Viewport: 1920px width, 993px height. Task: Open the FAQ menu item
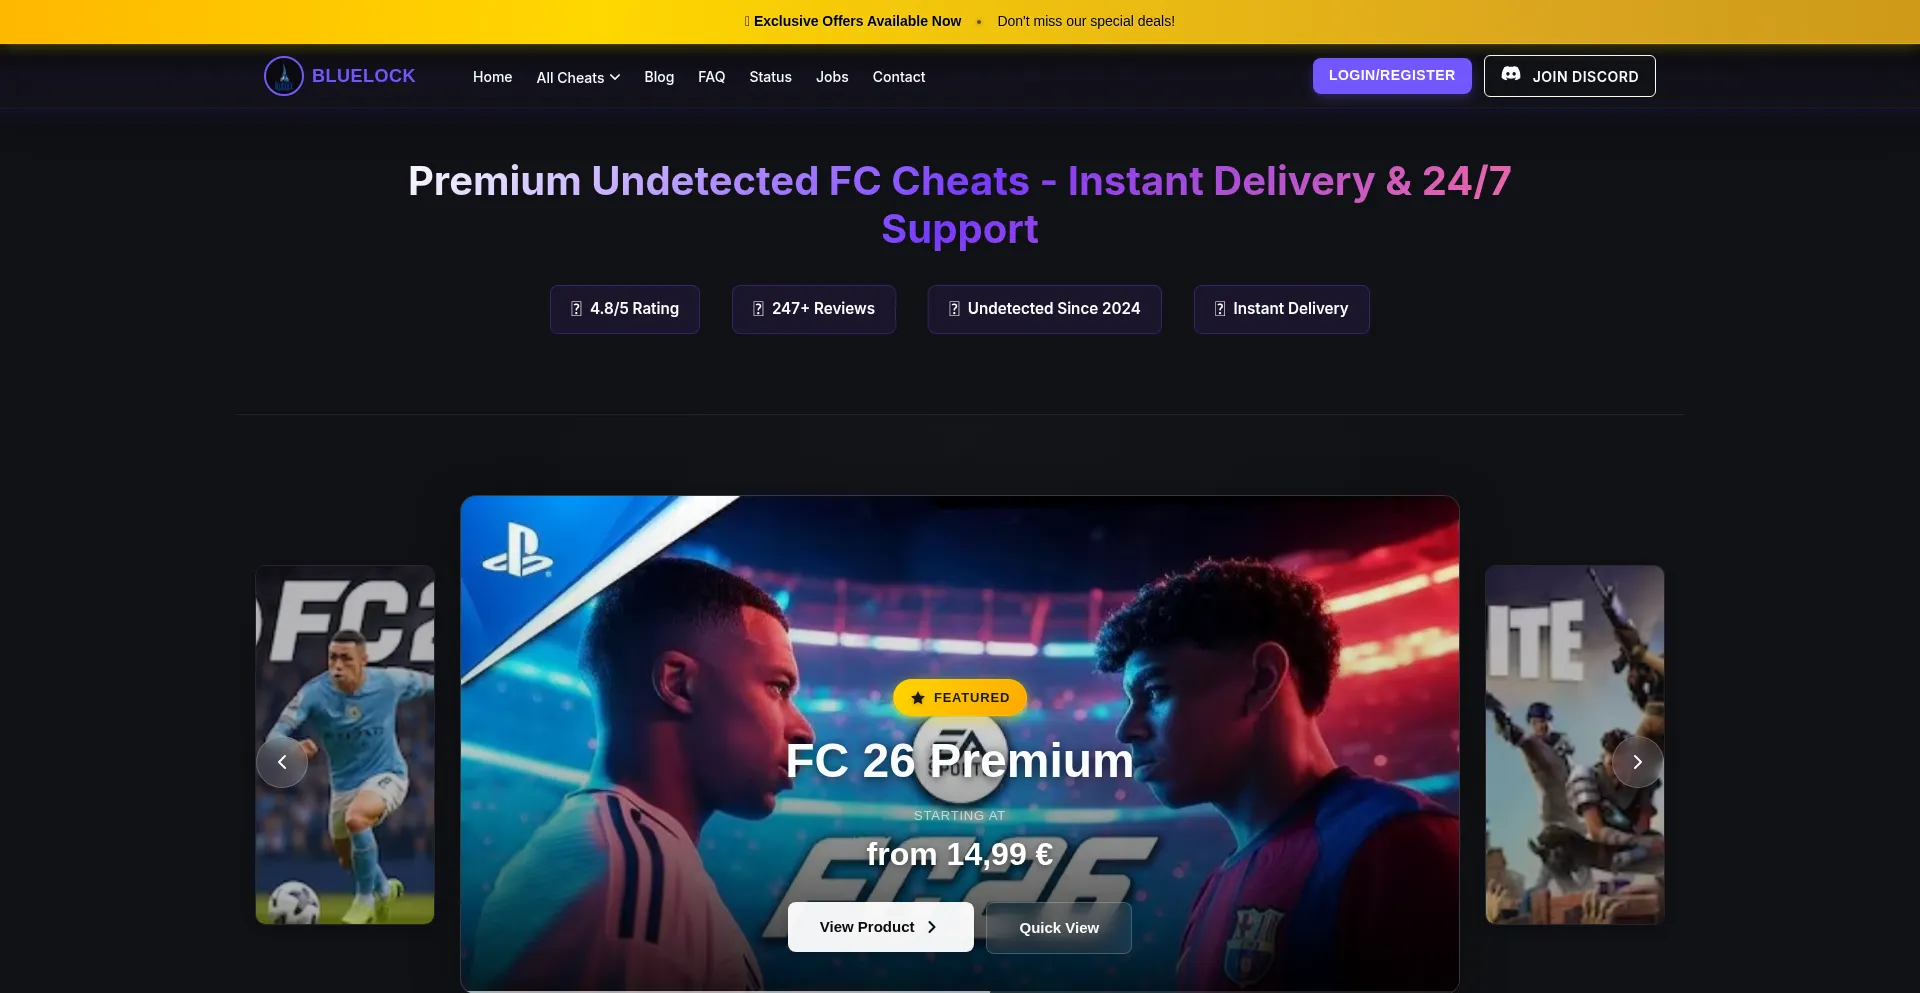[711, 77]
